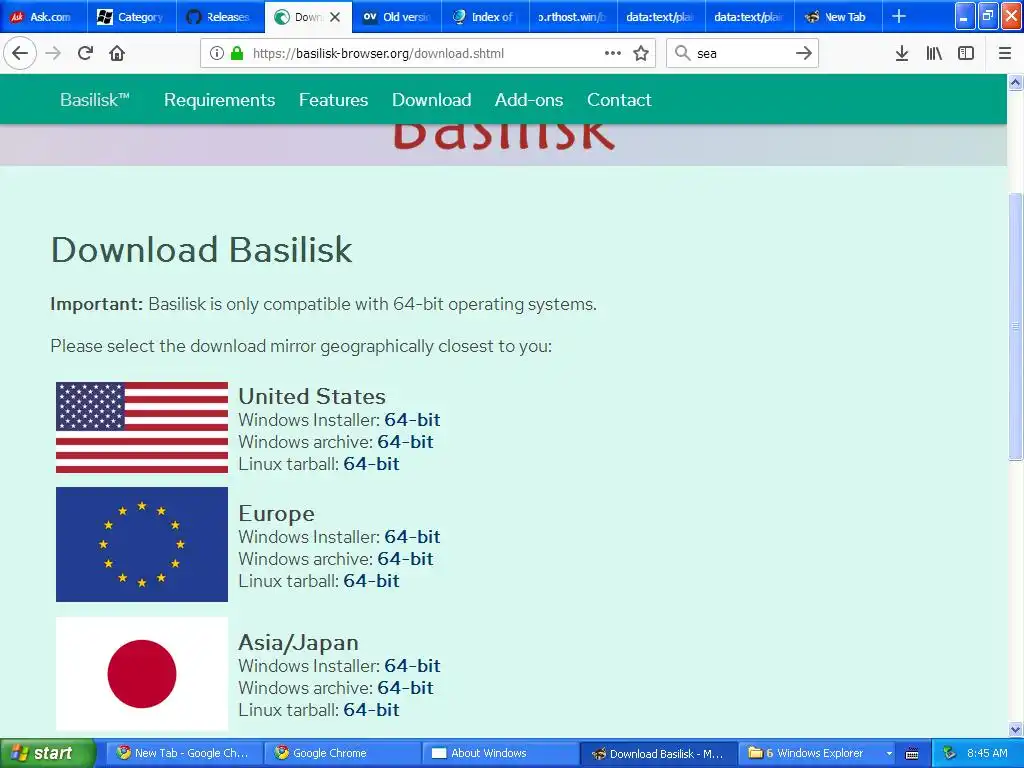Download Europe Linux tarball 64-bit
The height and width of the screenshot is (768, 1024).
point(372,581)
